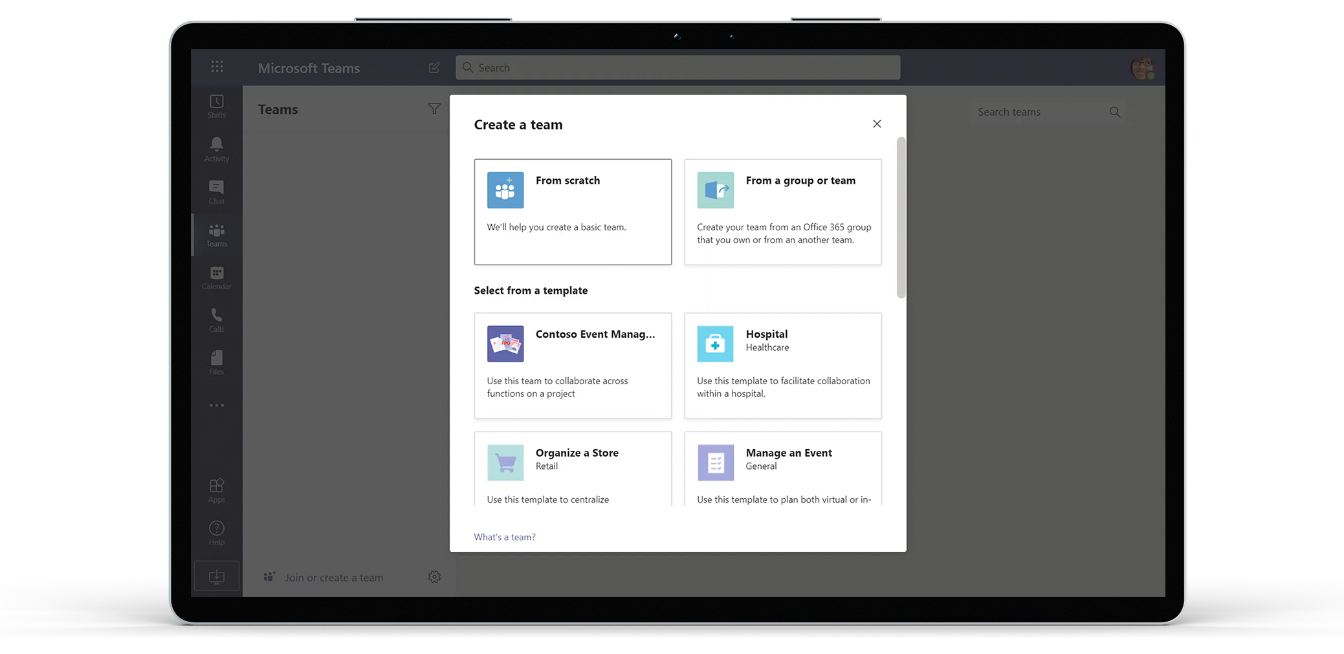Image resolution: width=1344 pixels, height=654 pixels.
Task: Close the Create a team dialog
Action: pos(877,124)
